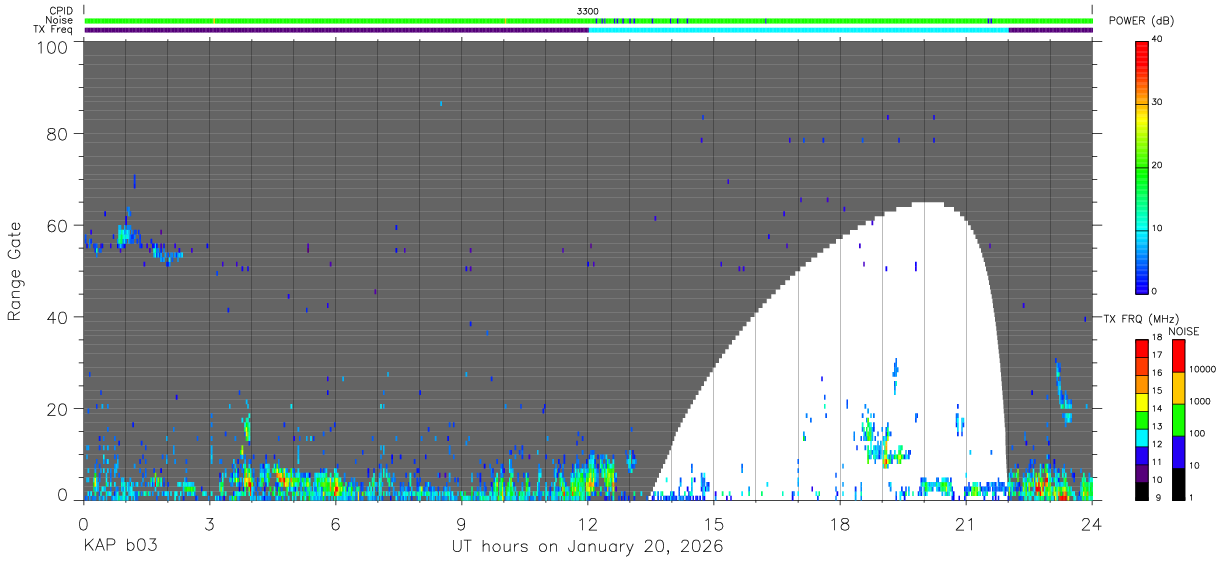Click the Noise row label
Viewport: 1228px width, 567px height.
click(61, 20)
